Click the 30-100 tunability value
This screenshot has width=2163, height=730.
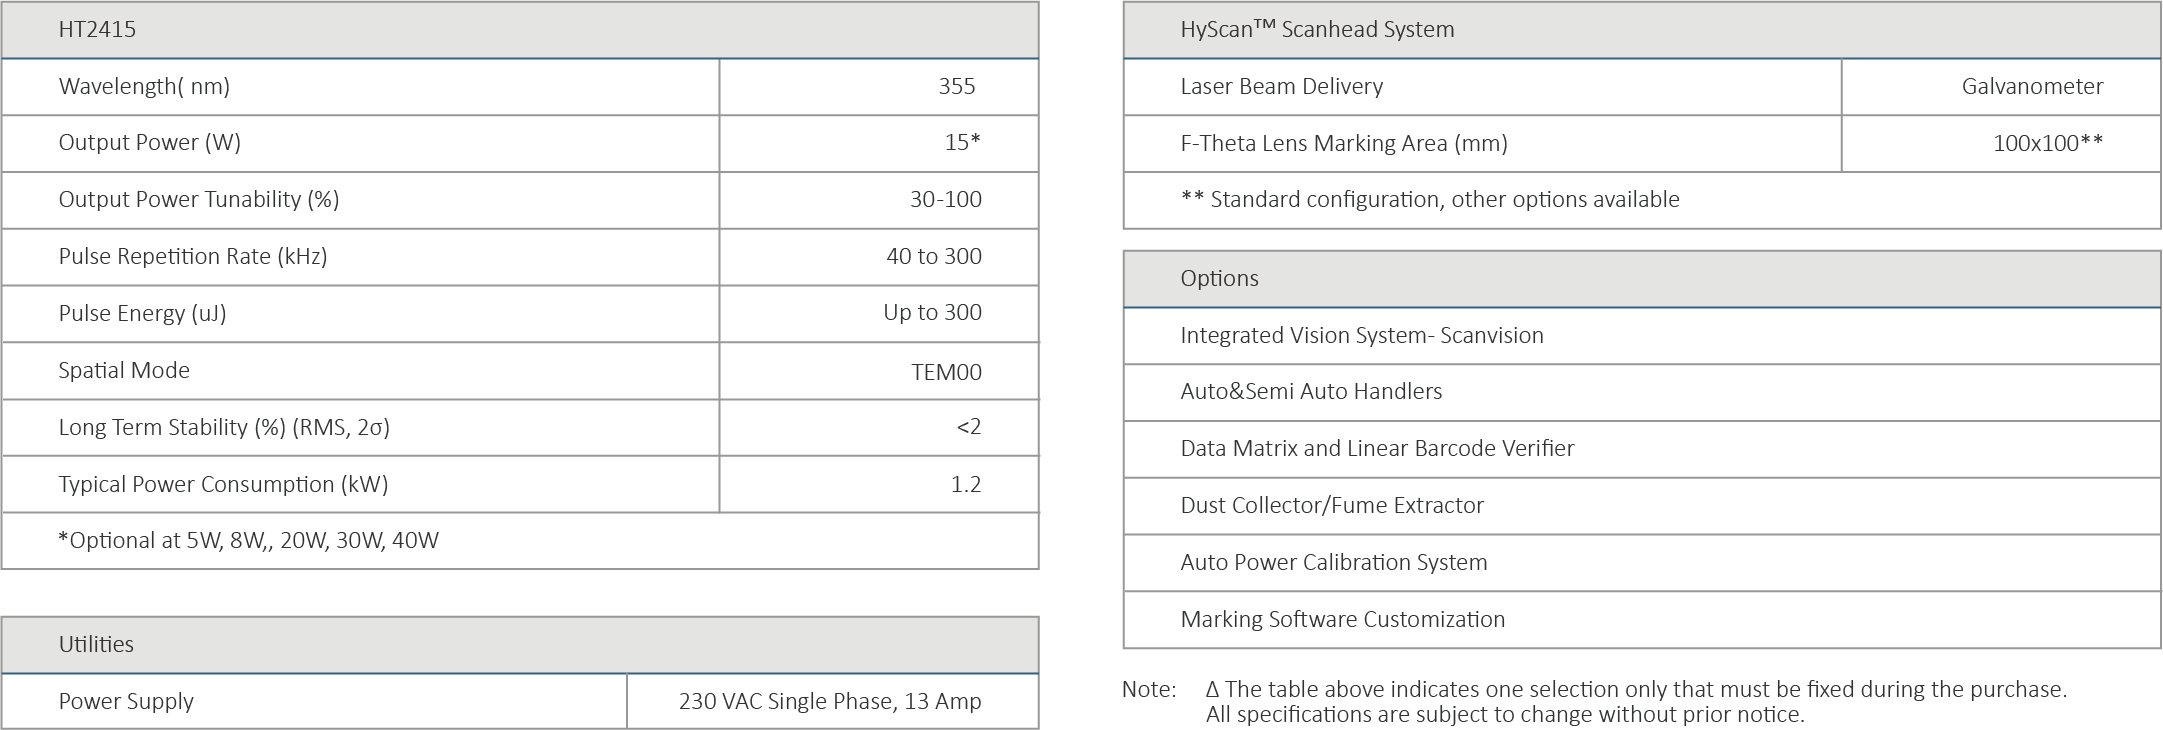pos(945,200)
